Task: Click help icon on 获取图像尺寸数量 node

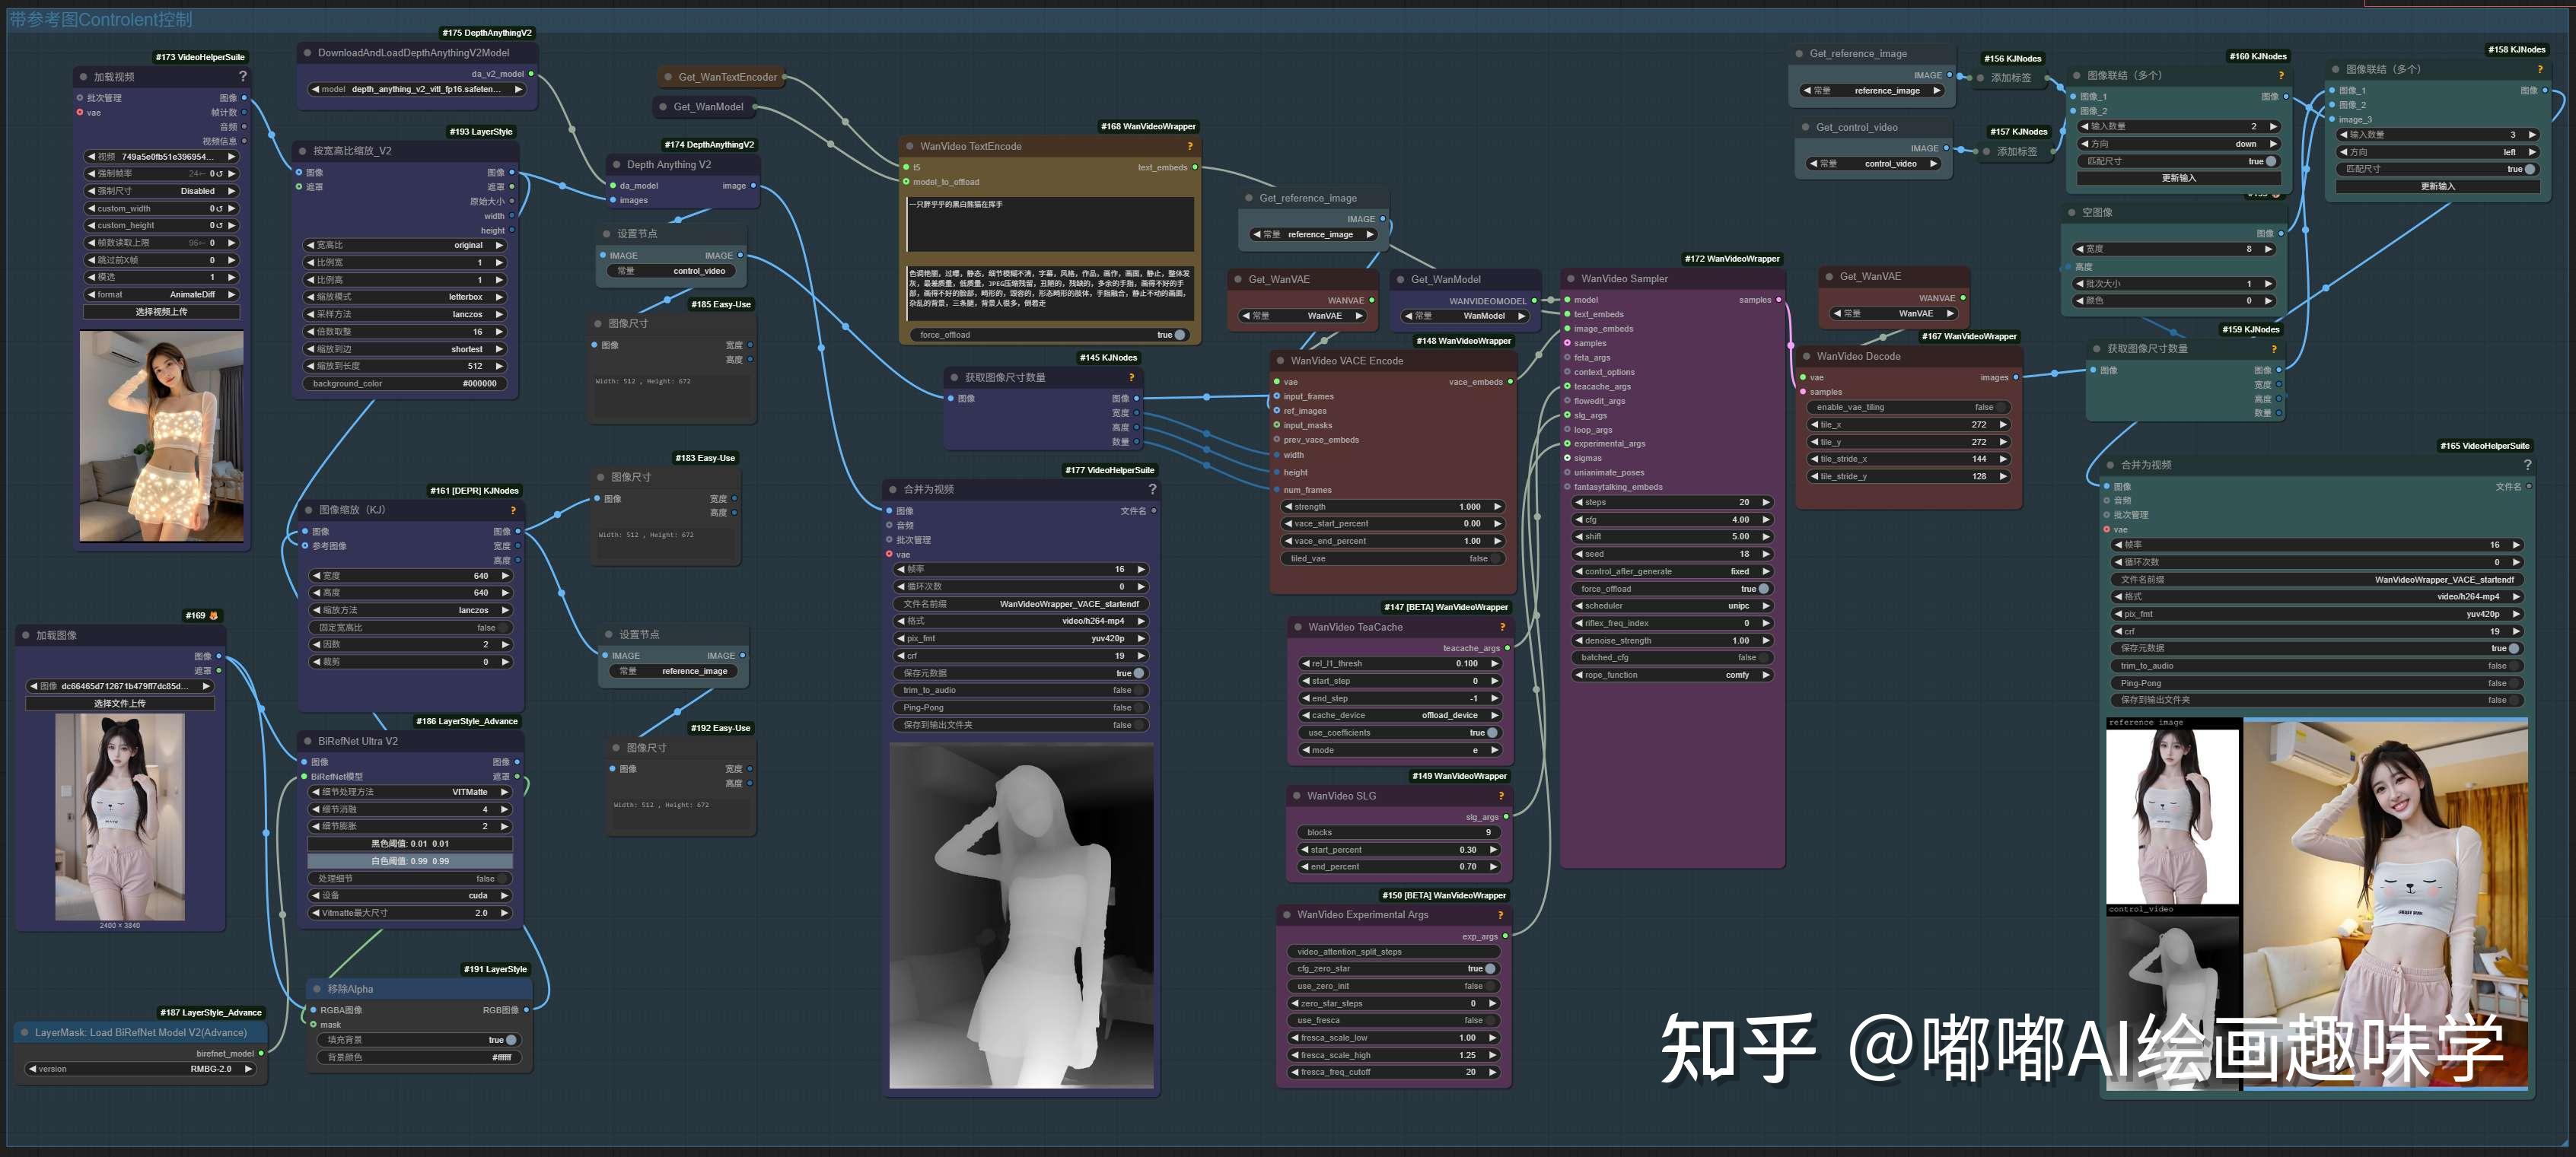Action: pyautogui.click(x=1130, y=378)
